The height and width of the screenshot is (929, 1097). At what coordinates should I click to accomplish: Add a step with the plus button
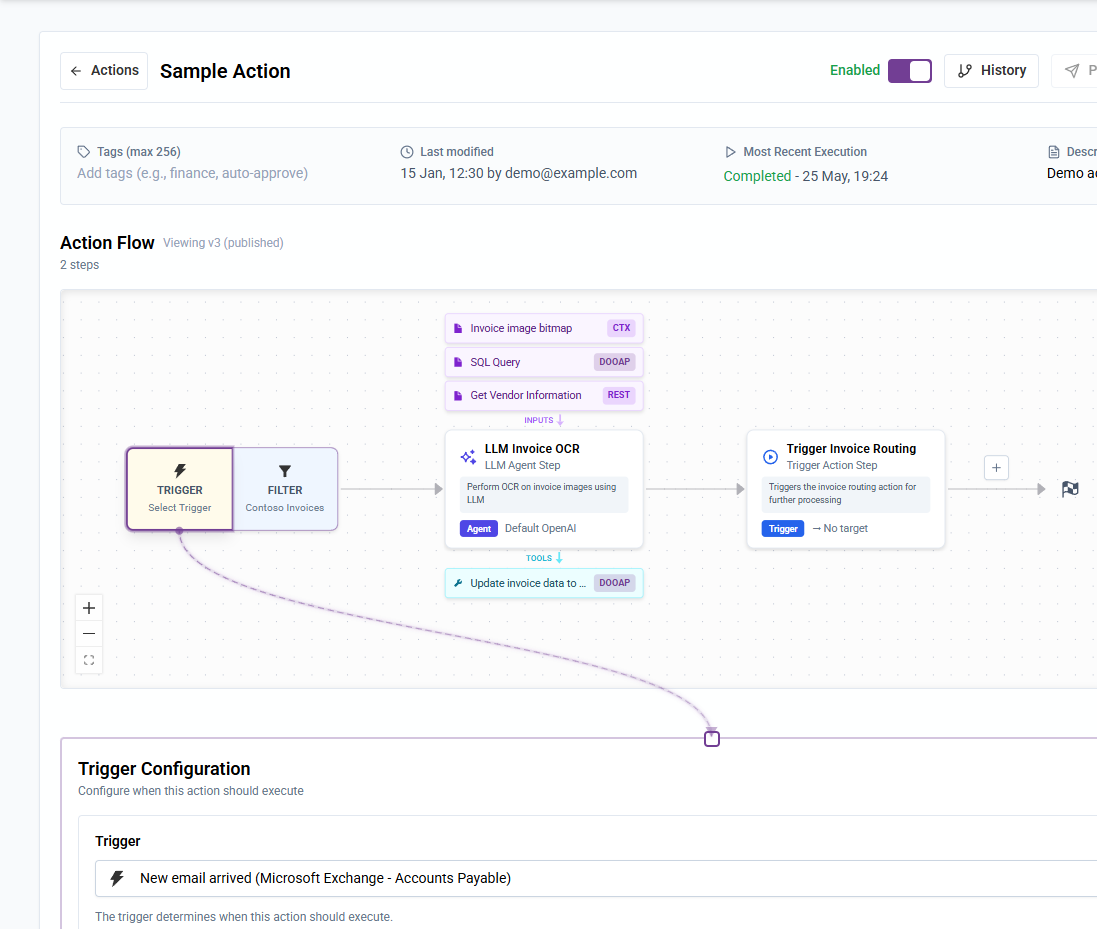click(x=996, y=467)
